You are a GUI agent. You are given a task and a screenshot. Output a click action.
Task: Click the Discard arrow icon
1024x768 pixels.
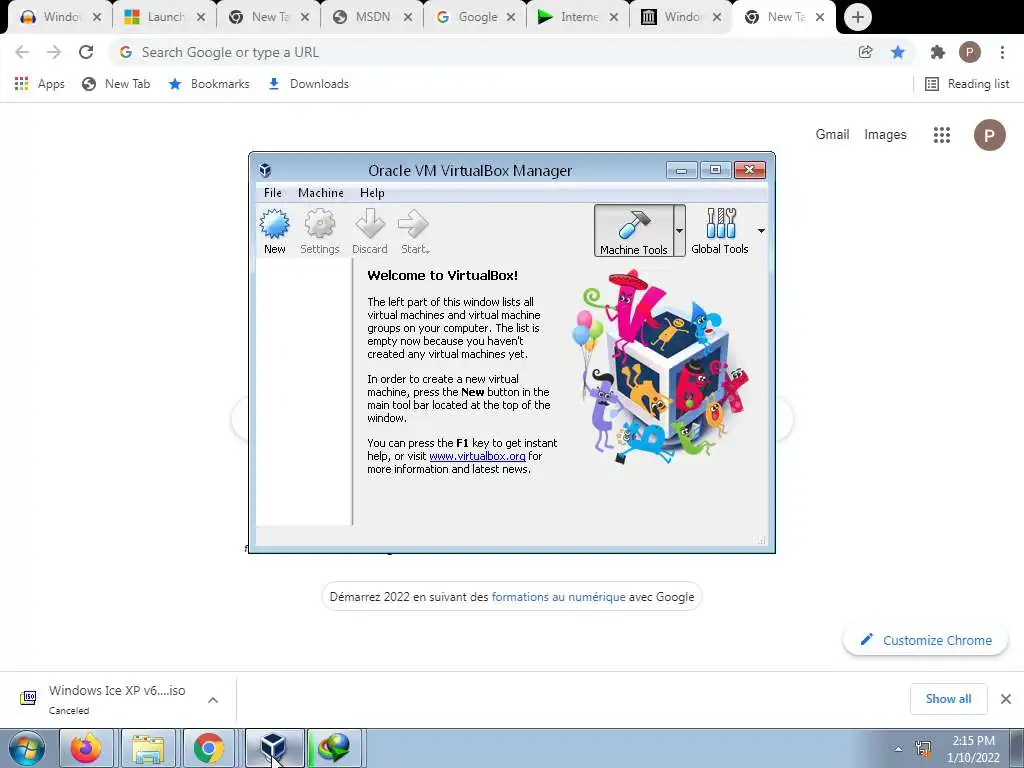tap(370, 231)
